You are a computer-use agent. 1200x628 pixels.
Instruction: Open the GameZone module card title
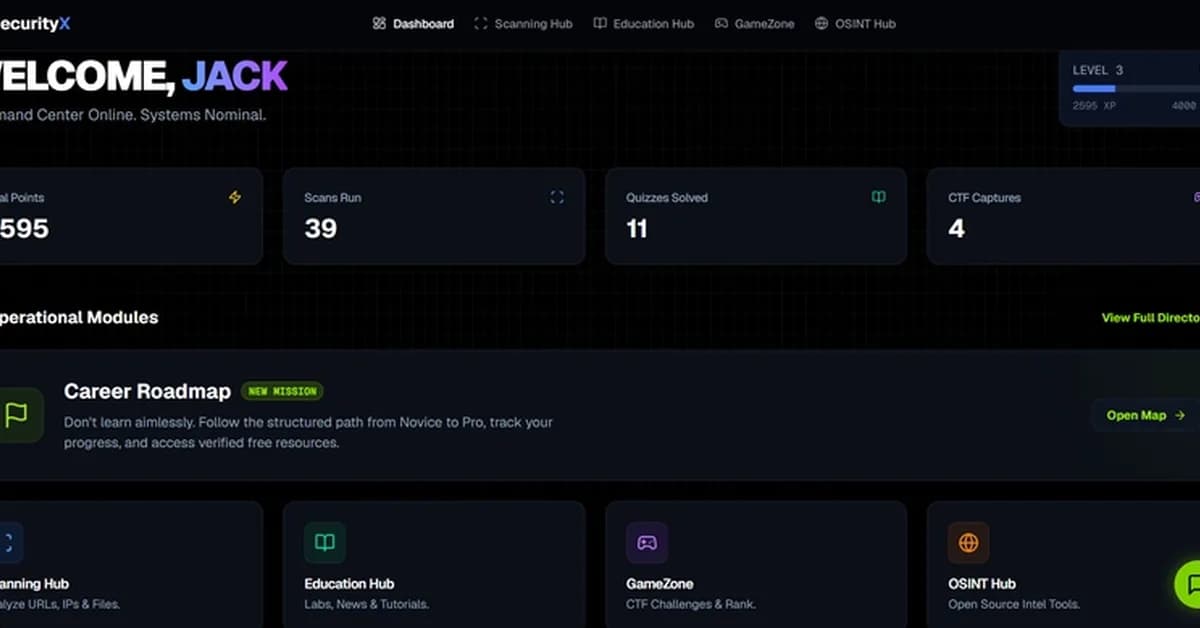tap(659, 584)
